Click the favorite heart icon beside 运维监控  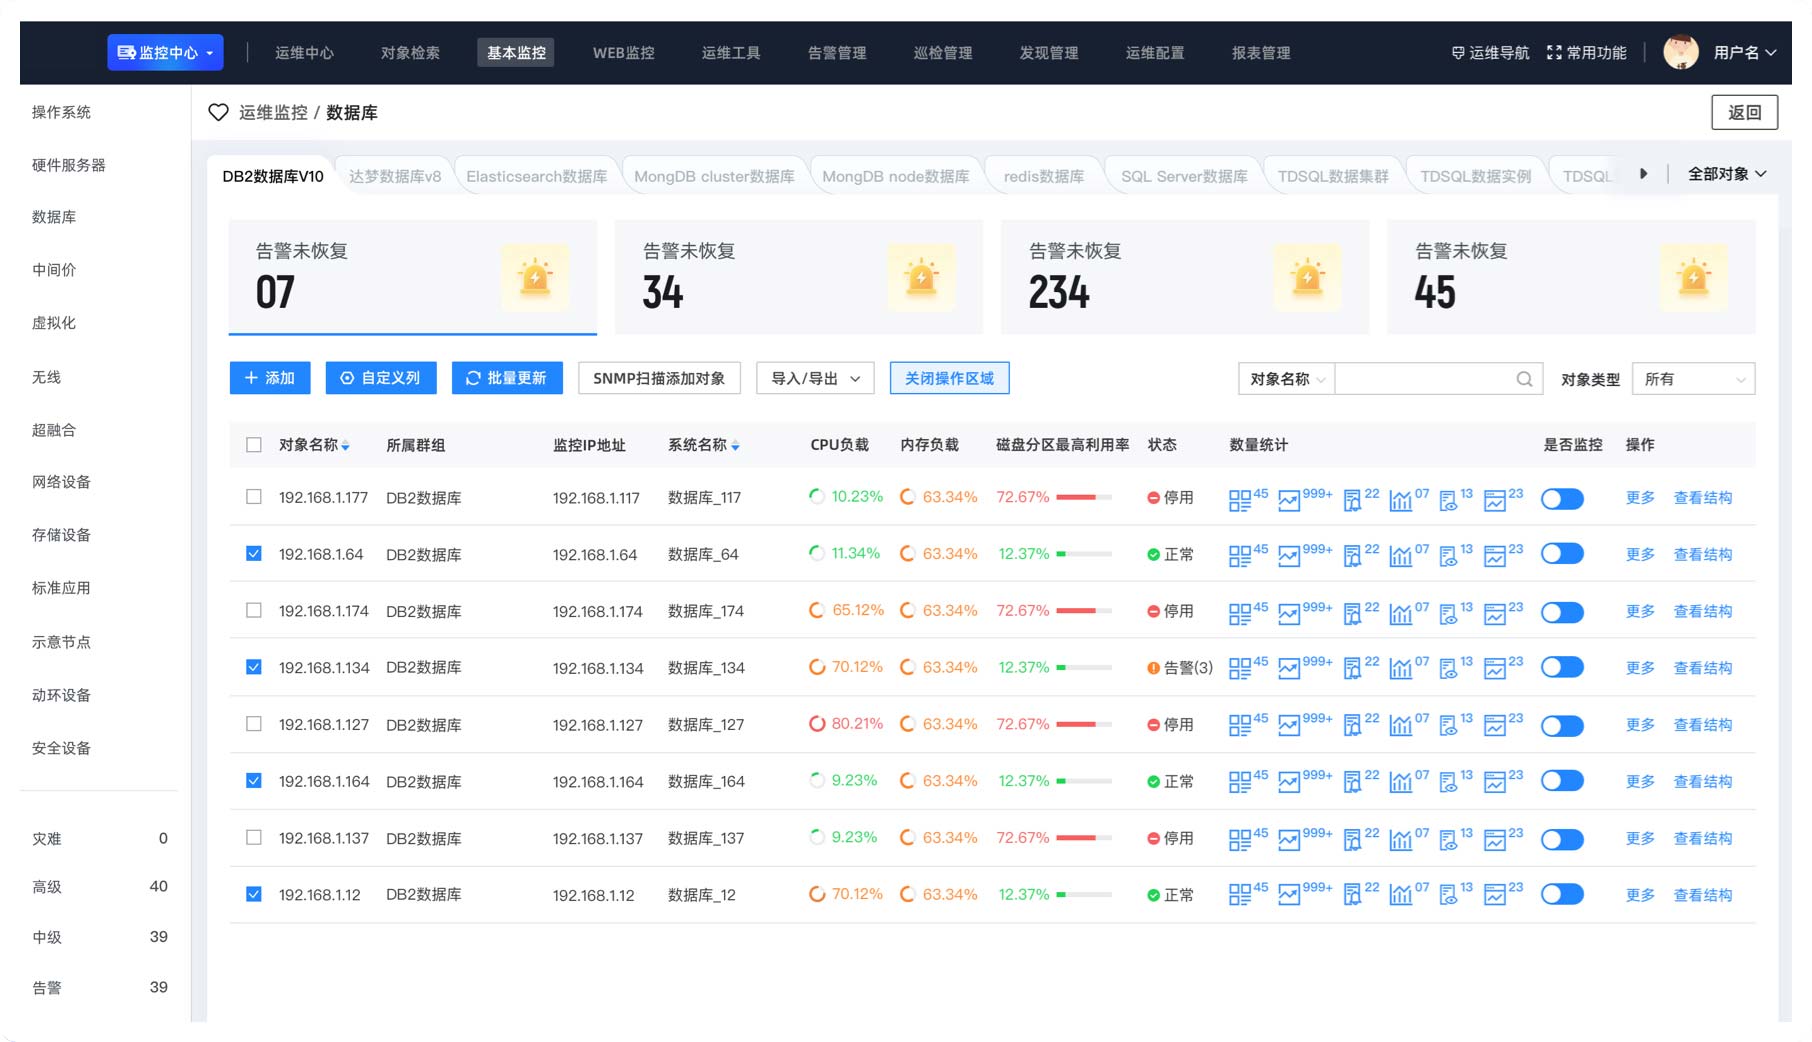click(218, 113)
